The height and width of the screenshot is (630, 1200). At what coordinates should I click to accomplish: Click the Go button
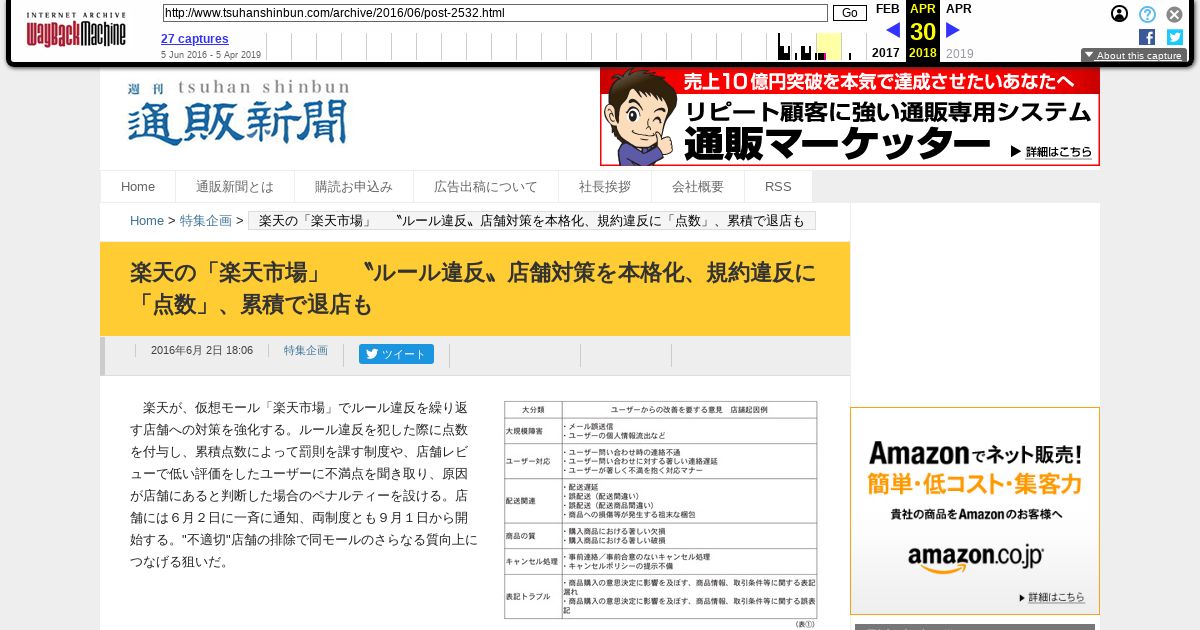[x=849, y=13]
